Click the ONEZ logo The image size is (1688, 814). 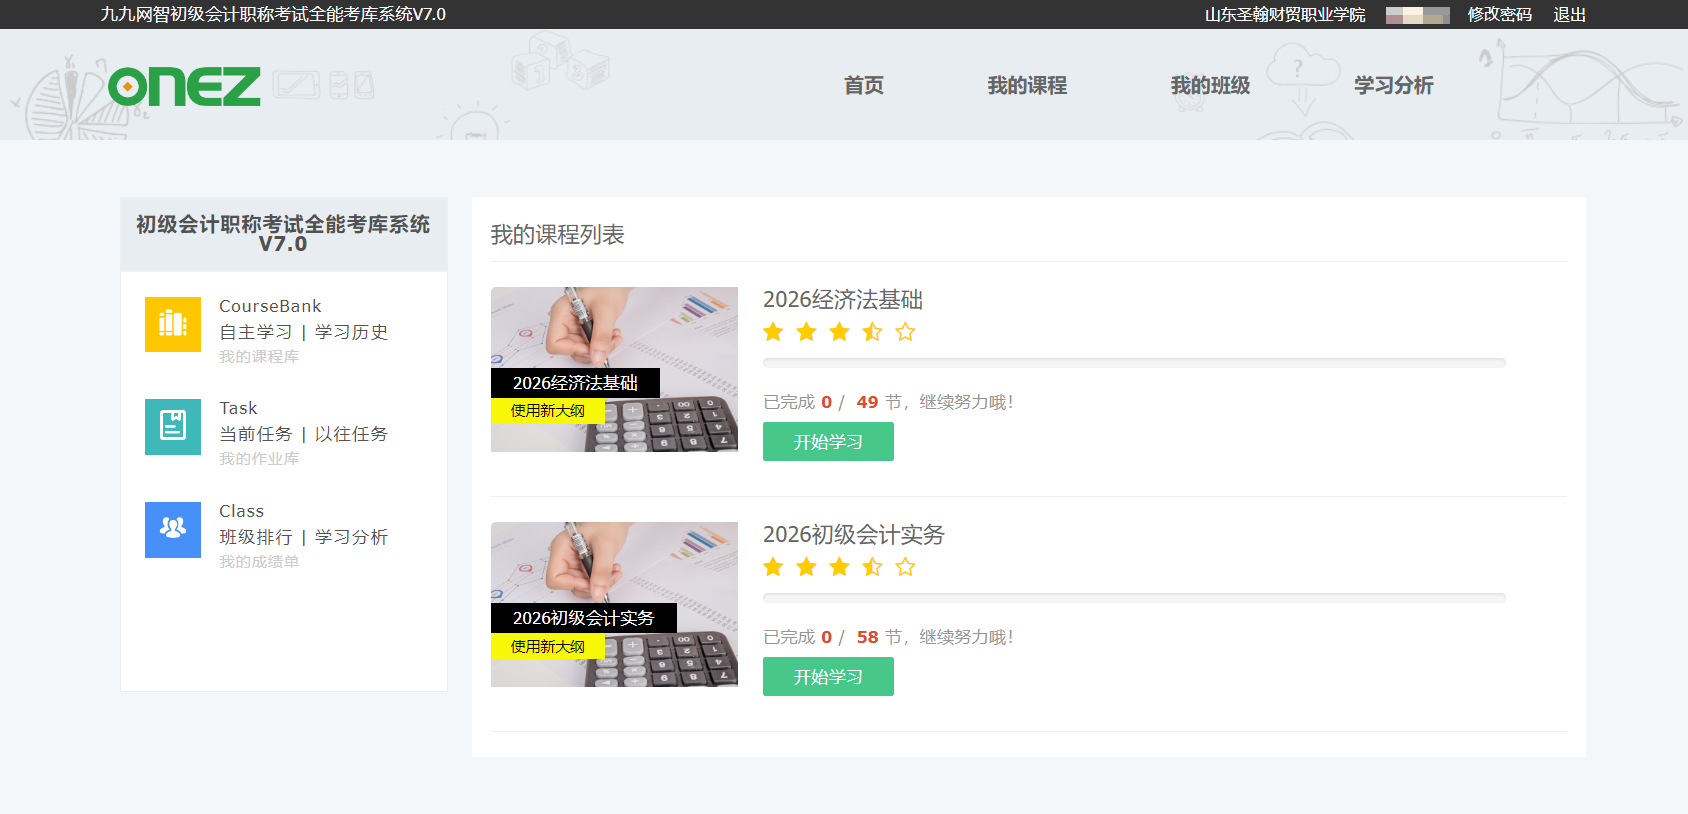185,87
